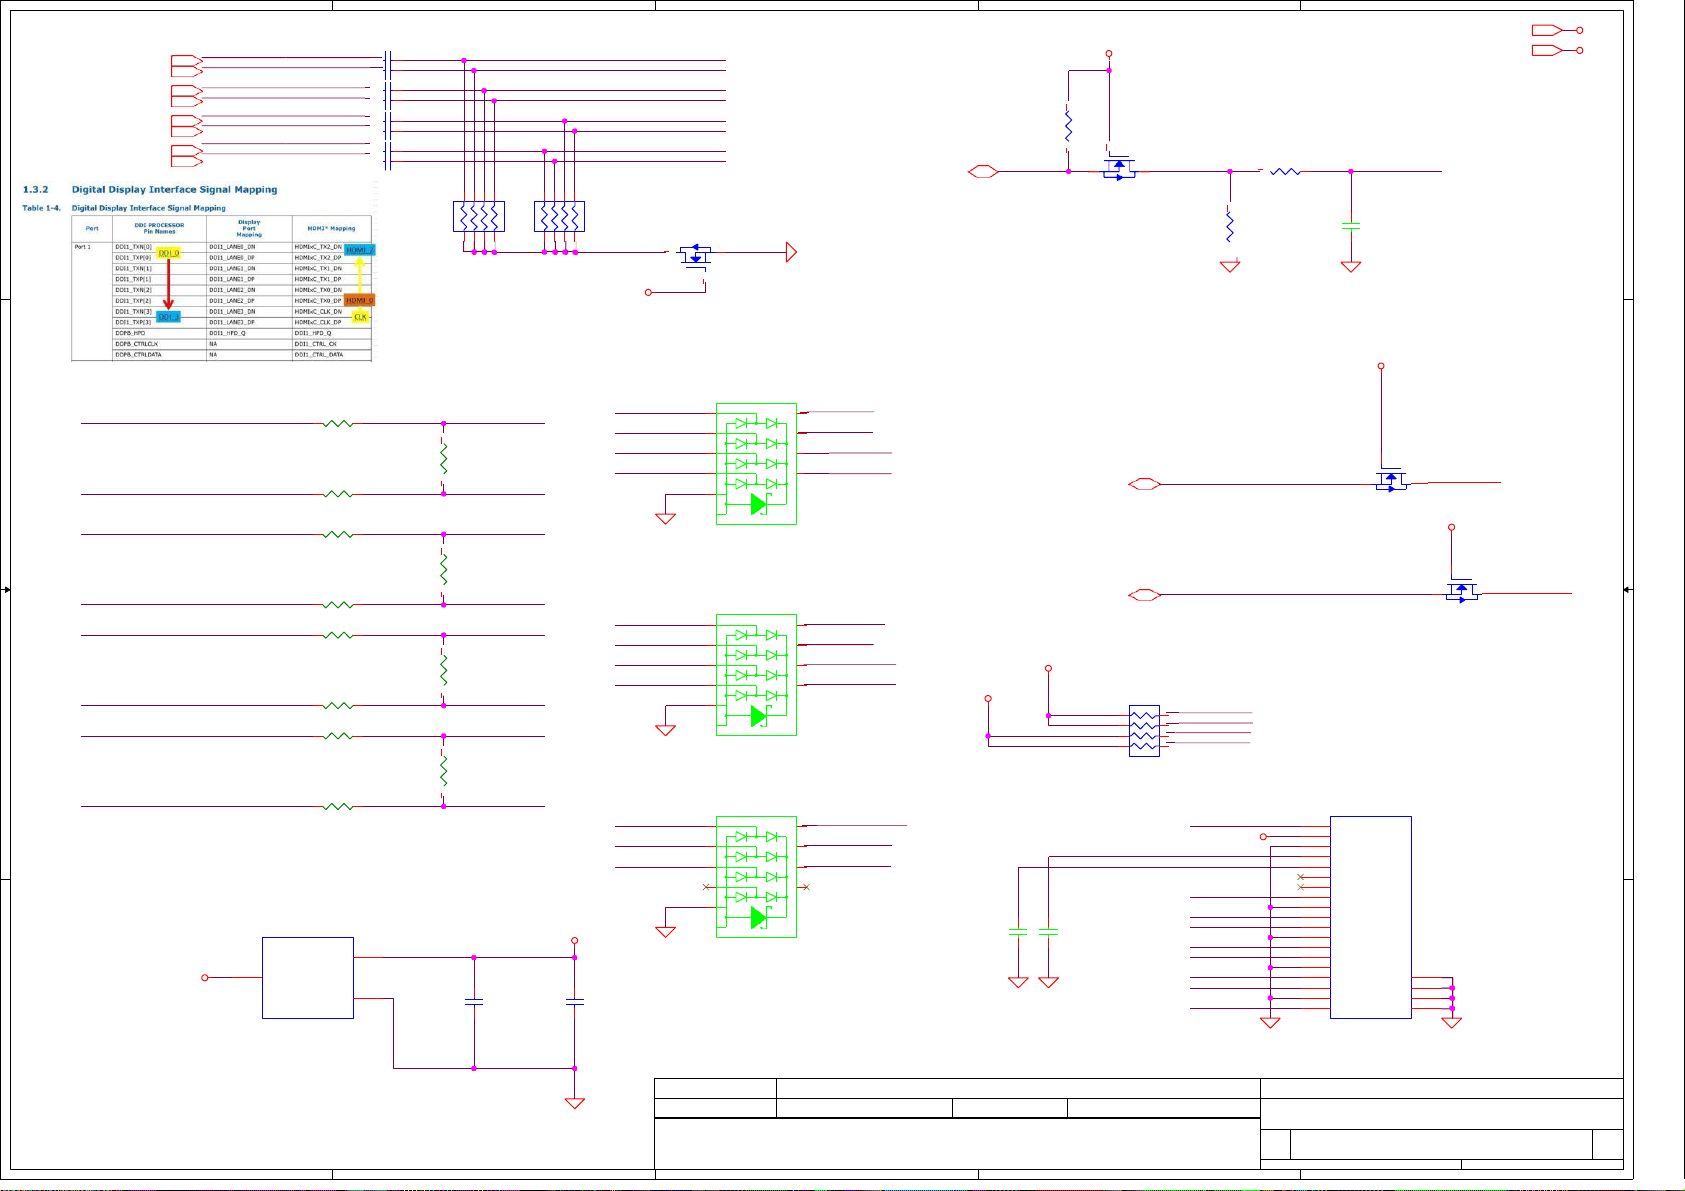The image size is (1685, 1191).
Task: Select the tall blue connector block at lower right
Action: pos(1370,917)
